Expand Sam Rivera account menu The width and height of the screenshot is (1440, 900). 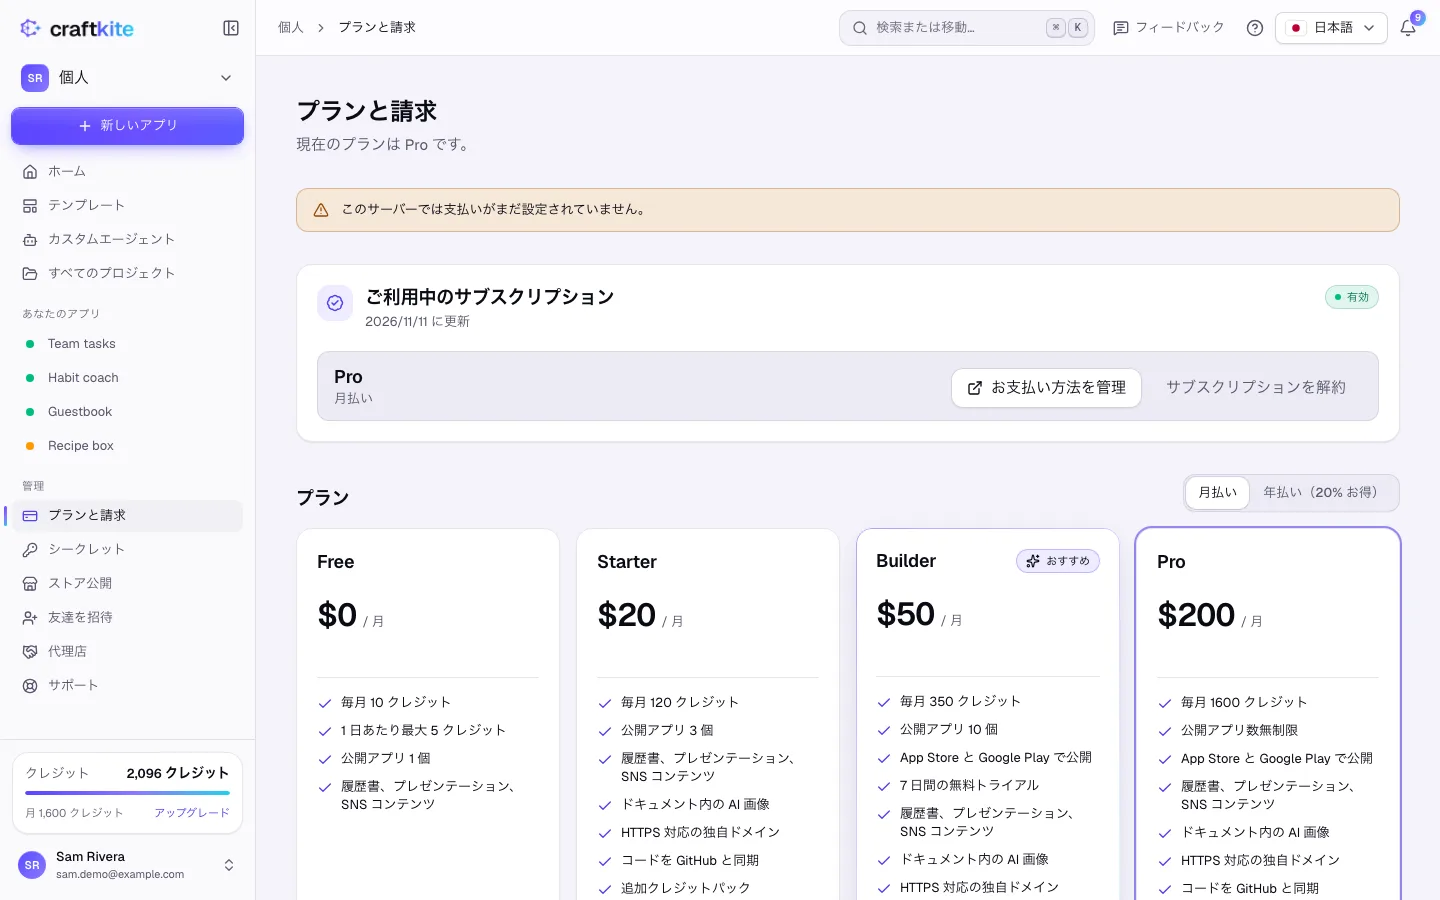[127, 865]
